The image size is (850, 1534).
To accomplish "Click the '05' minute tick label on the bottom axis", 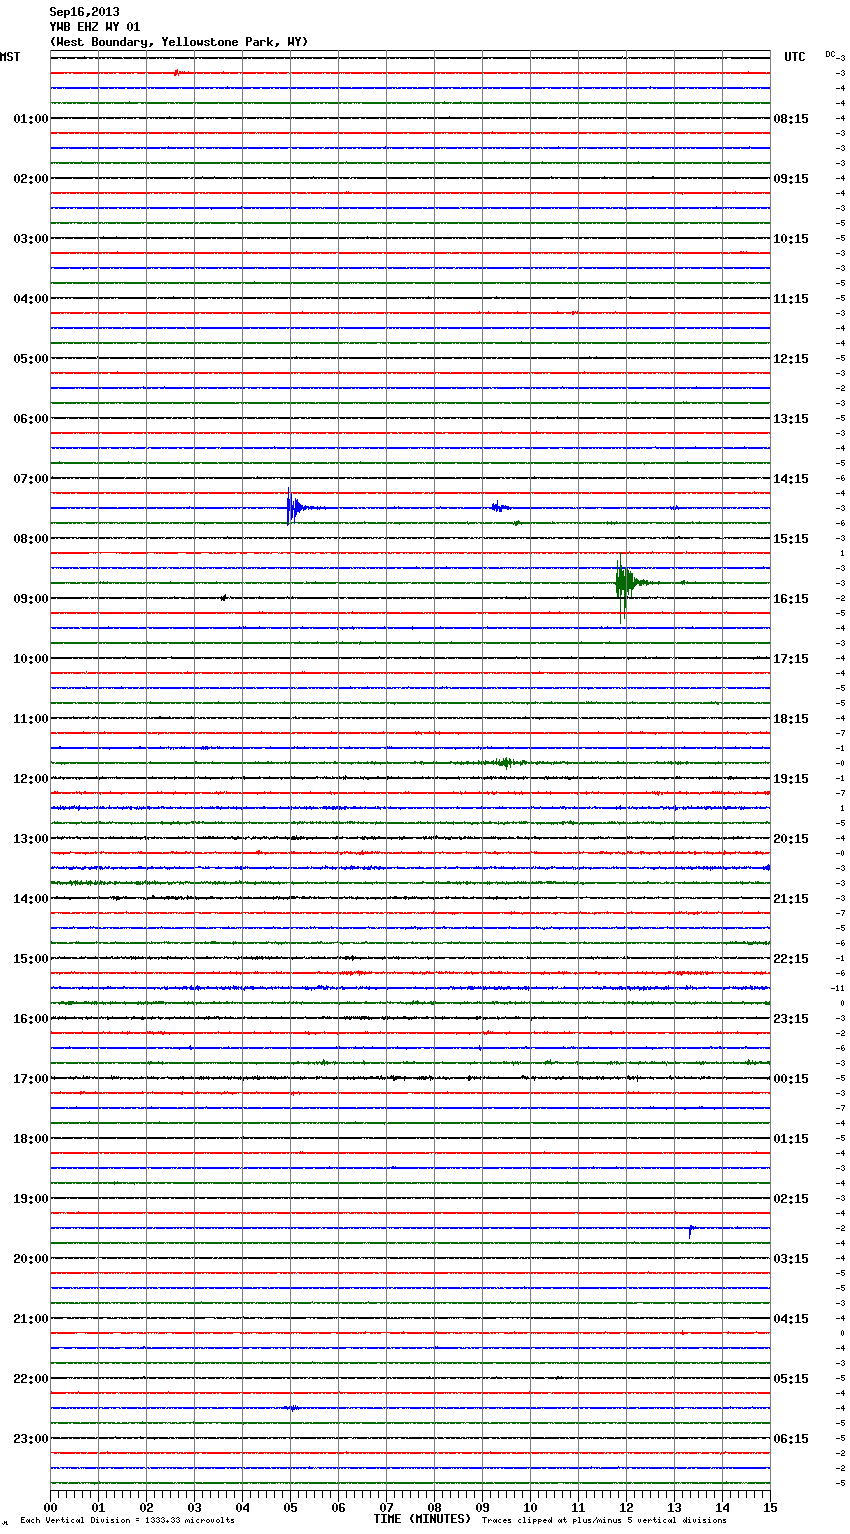I will pos(290,1507).
